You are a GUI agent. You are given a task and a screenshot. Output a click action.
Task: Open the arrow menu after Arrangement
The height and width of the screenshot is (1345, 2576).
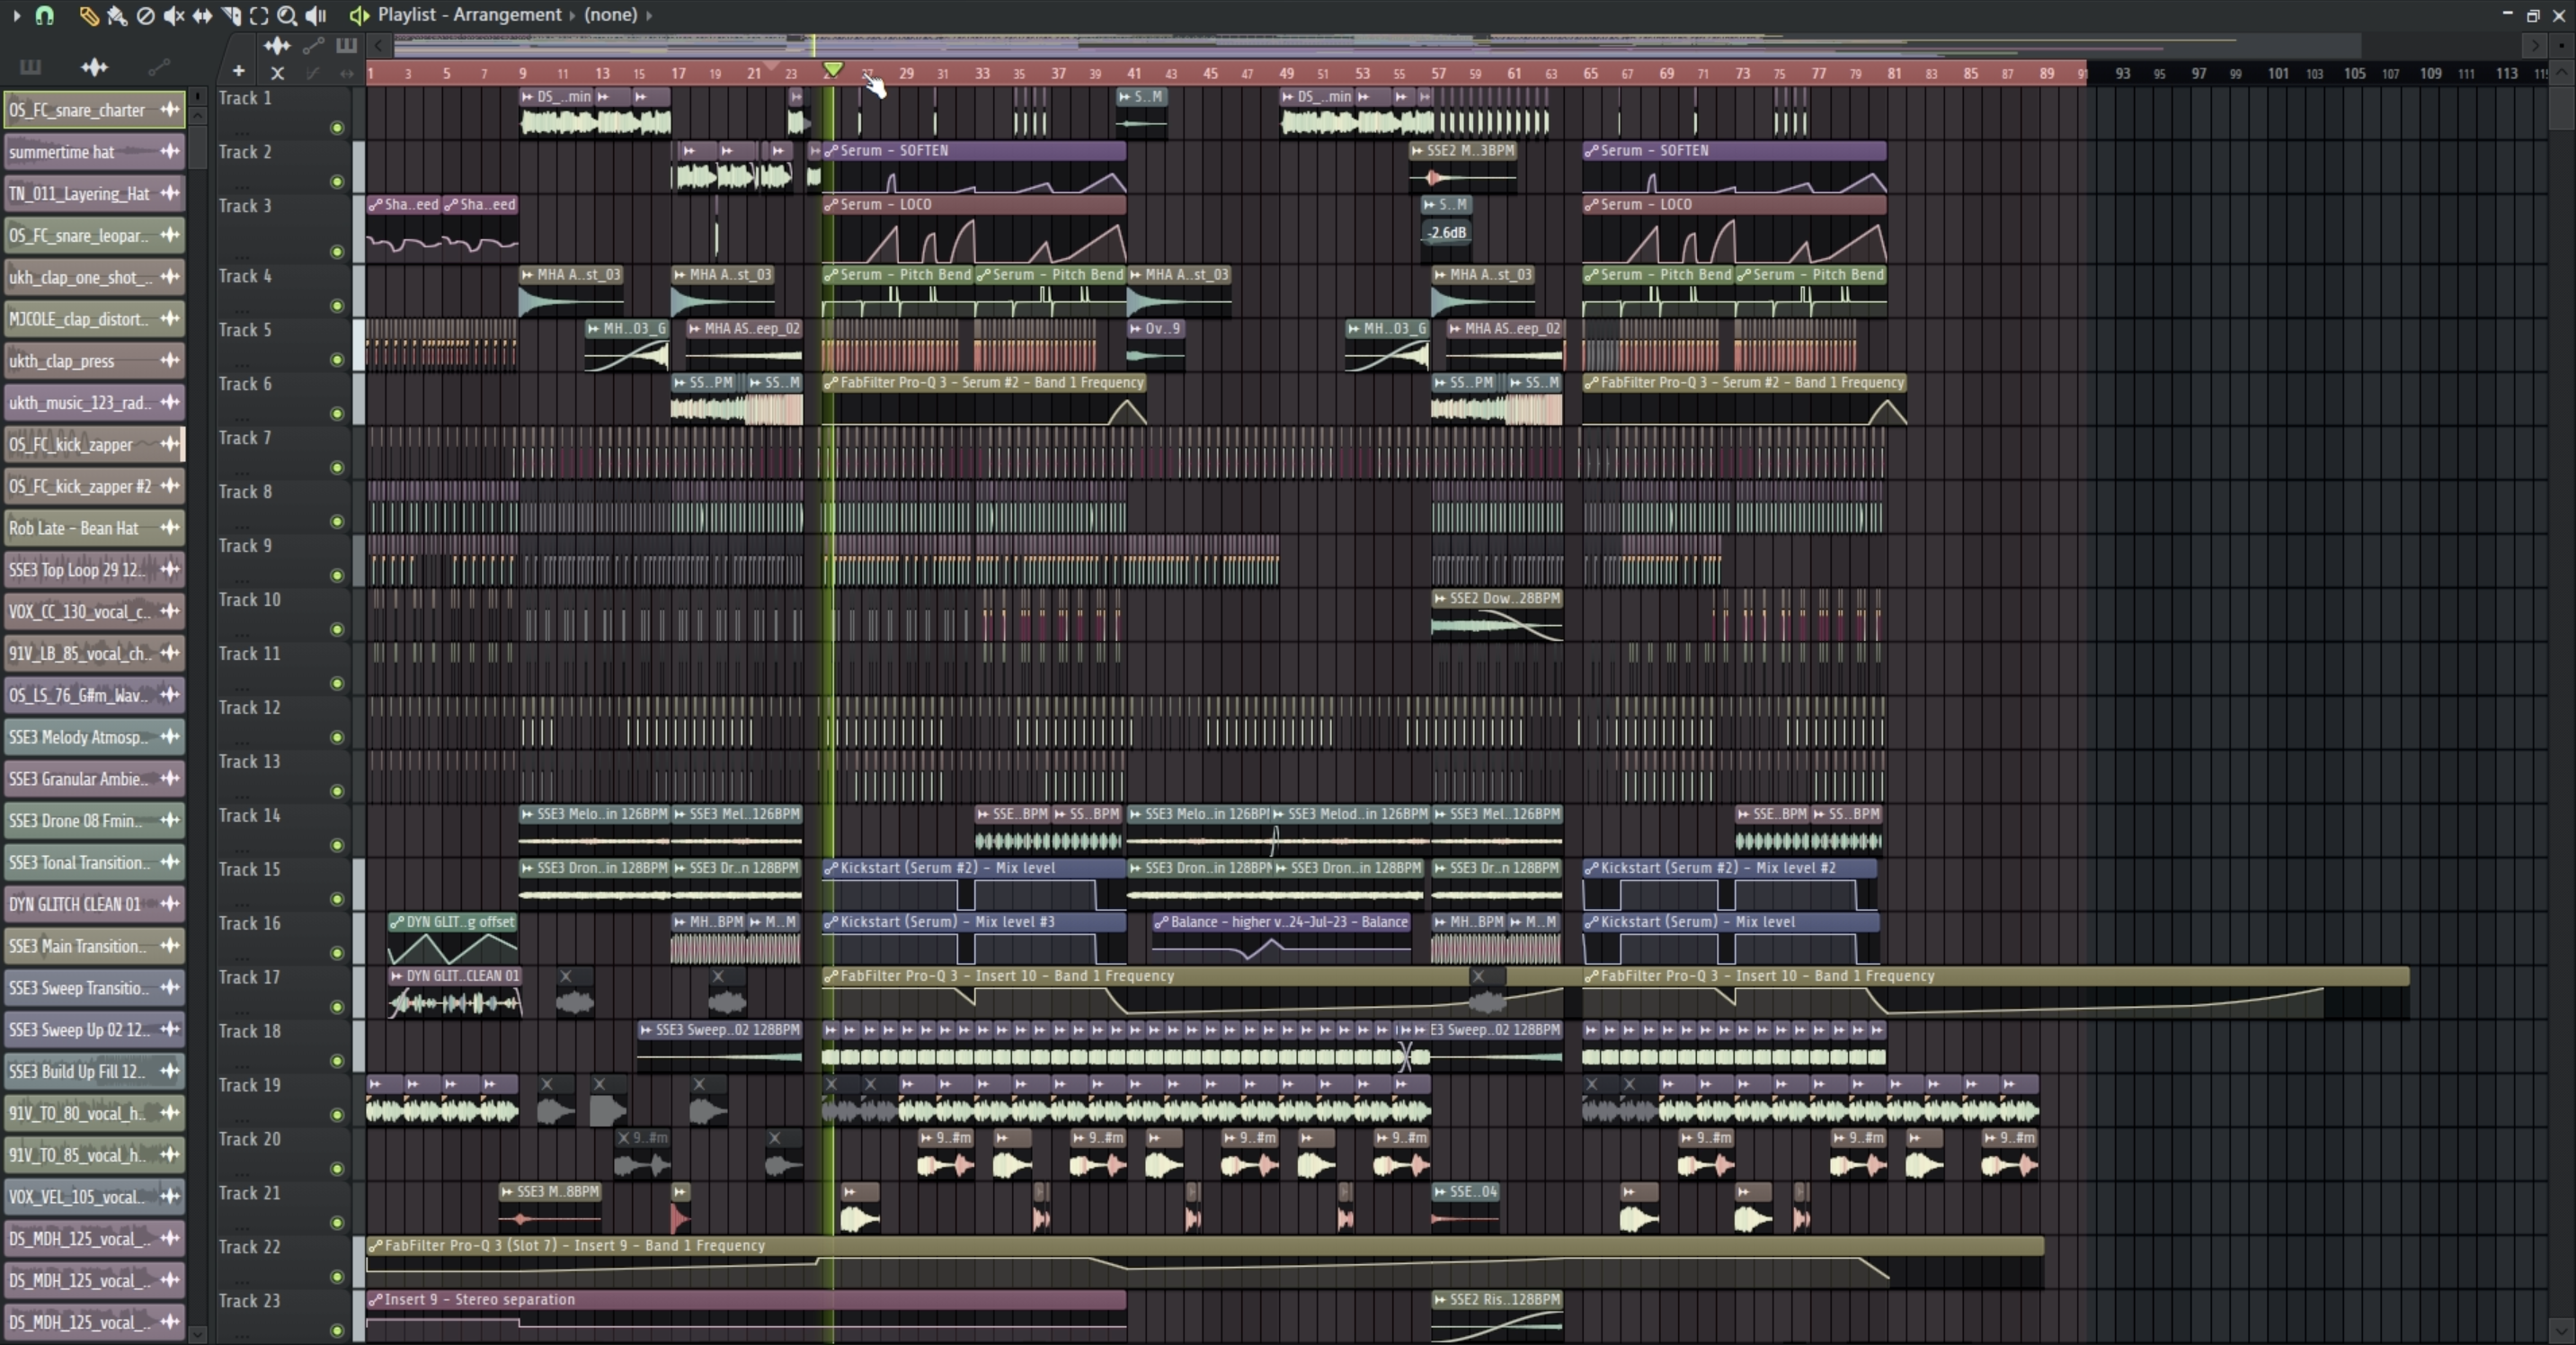click(572, 15)
